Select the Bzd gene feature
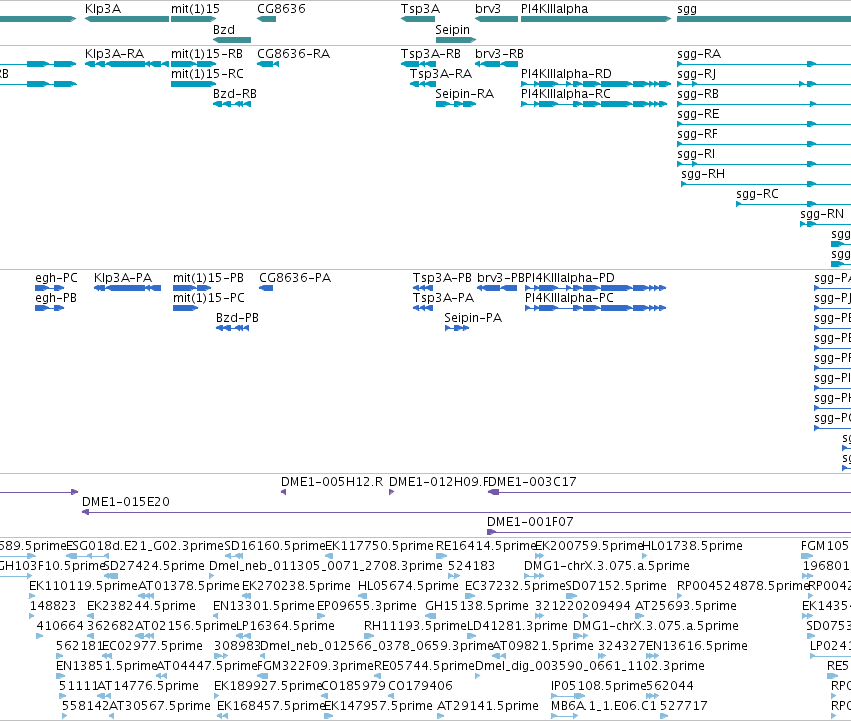851x721 pixels. [x=232, y=40]
